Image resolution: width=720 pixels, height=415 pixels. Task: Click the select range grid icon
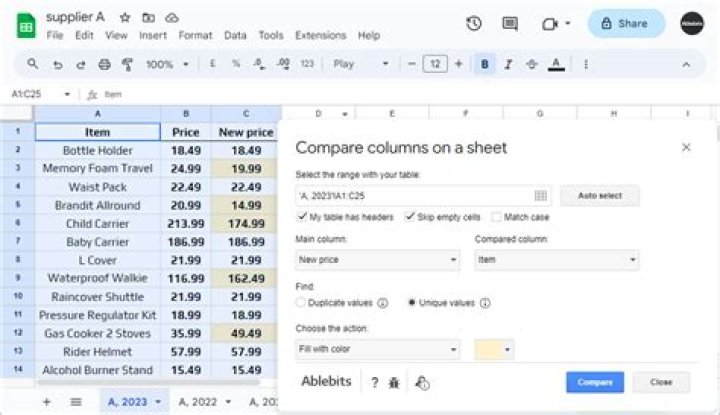pos(541,196)
